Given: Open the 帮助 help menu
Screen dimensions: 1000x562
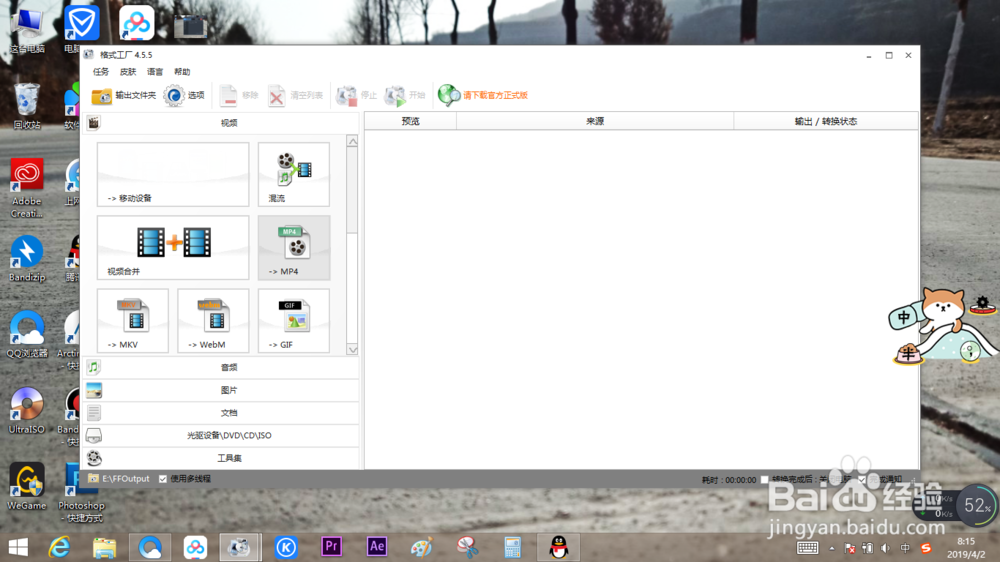Looking at the screenshot, I should click(x=182, y=71).
